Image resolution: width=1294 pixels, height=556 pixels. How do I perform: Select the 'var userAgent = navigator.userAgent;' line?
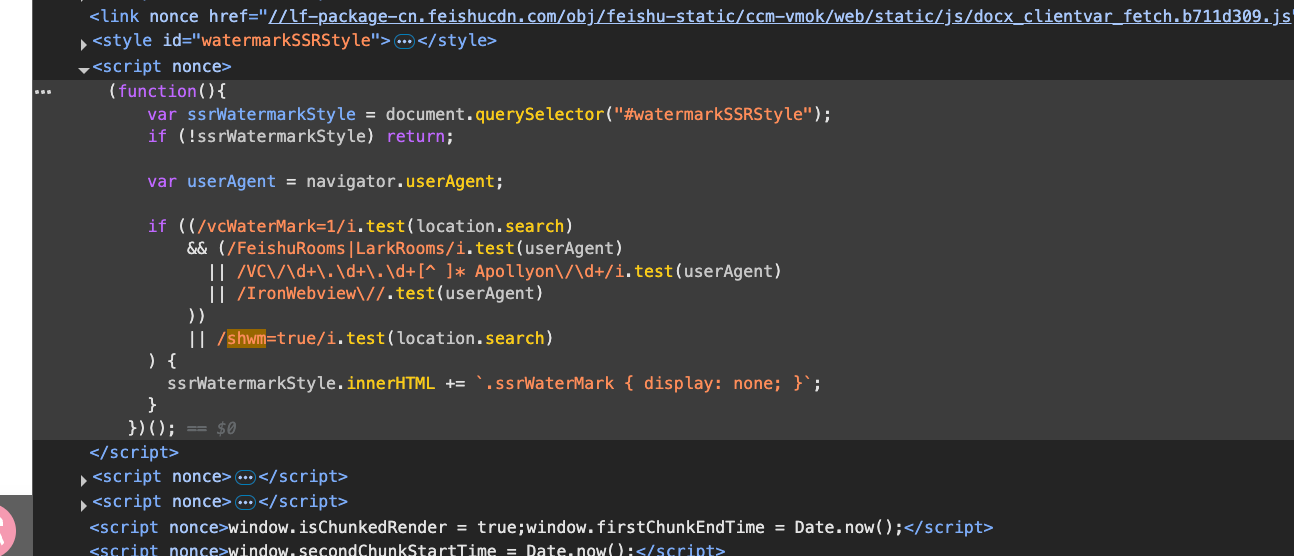[326, 181]
